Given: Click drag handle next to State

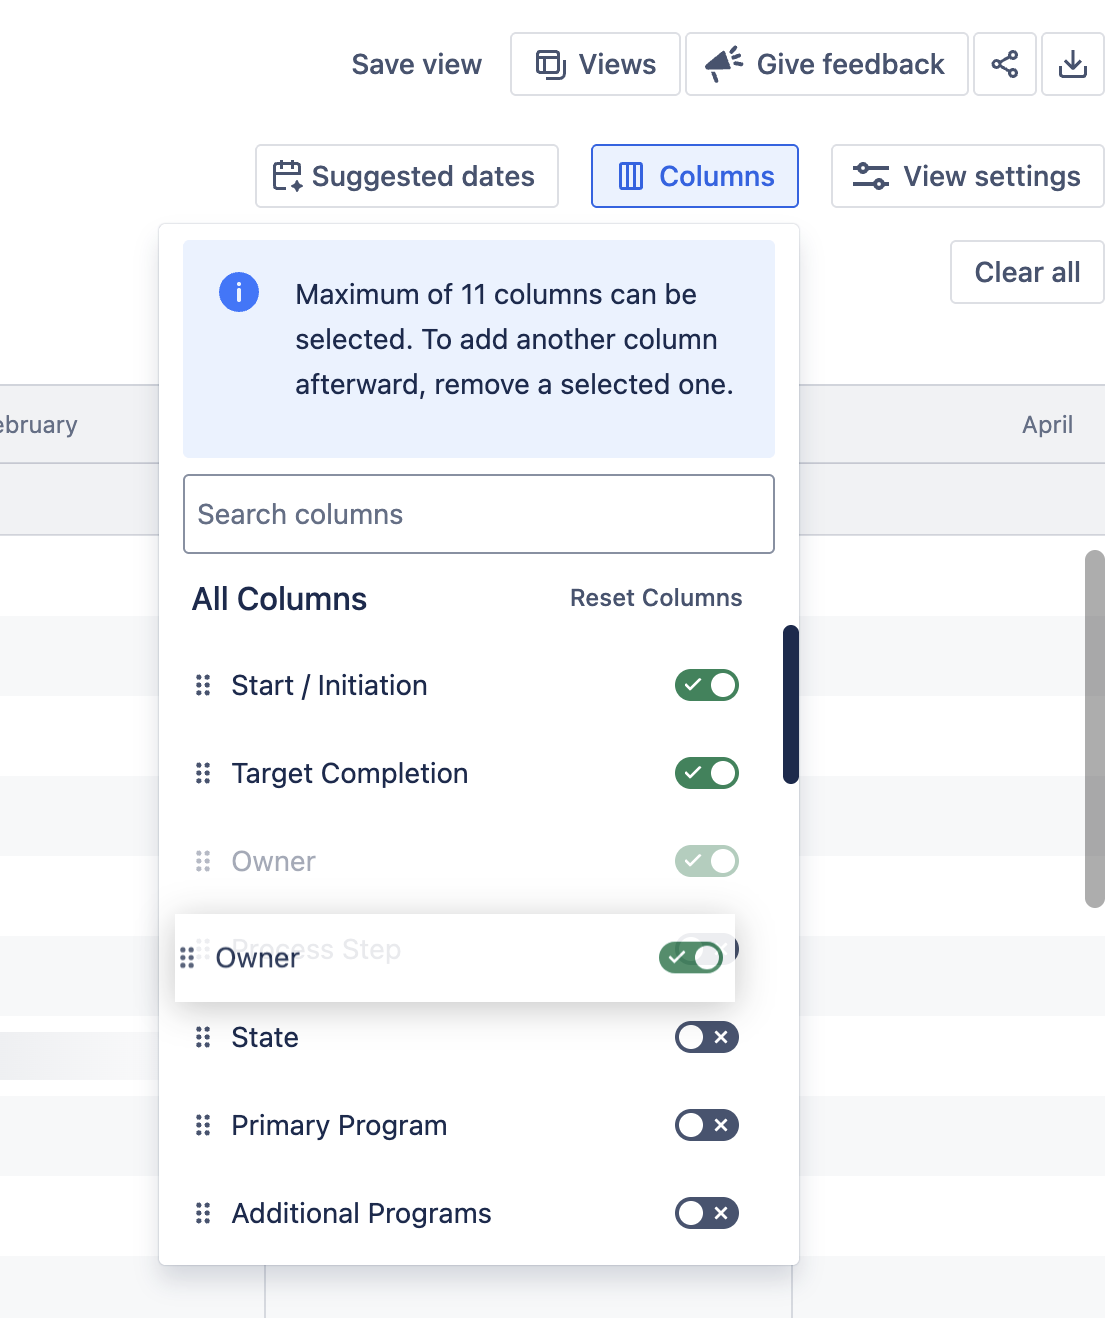Looking at the screenshot, I should coord(203,1037).
